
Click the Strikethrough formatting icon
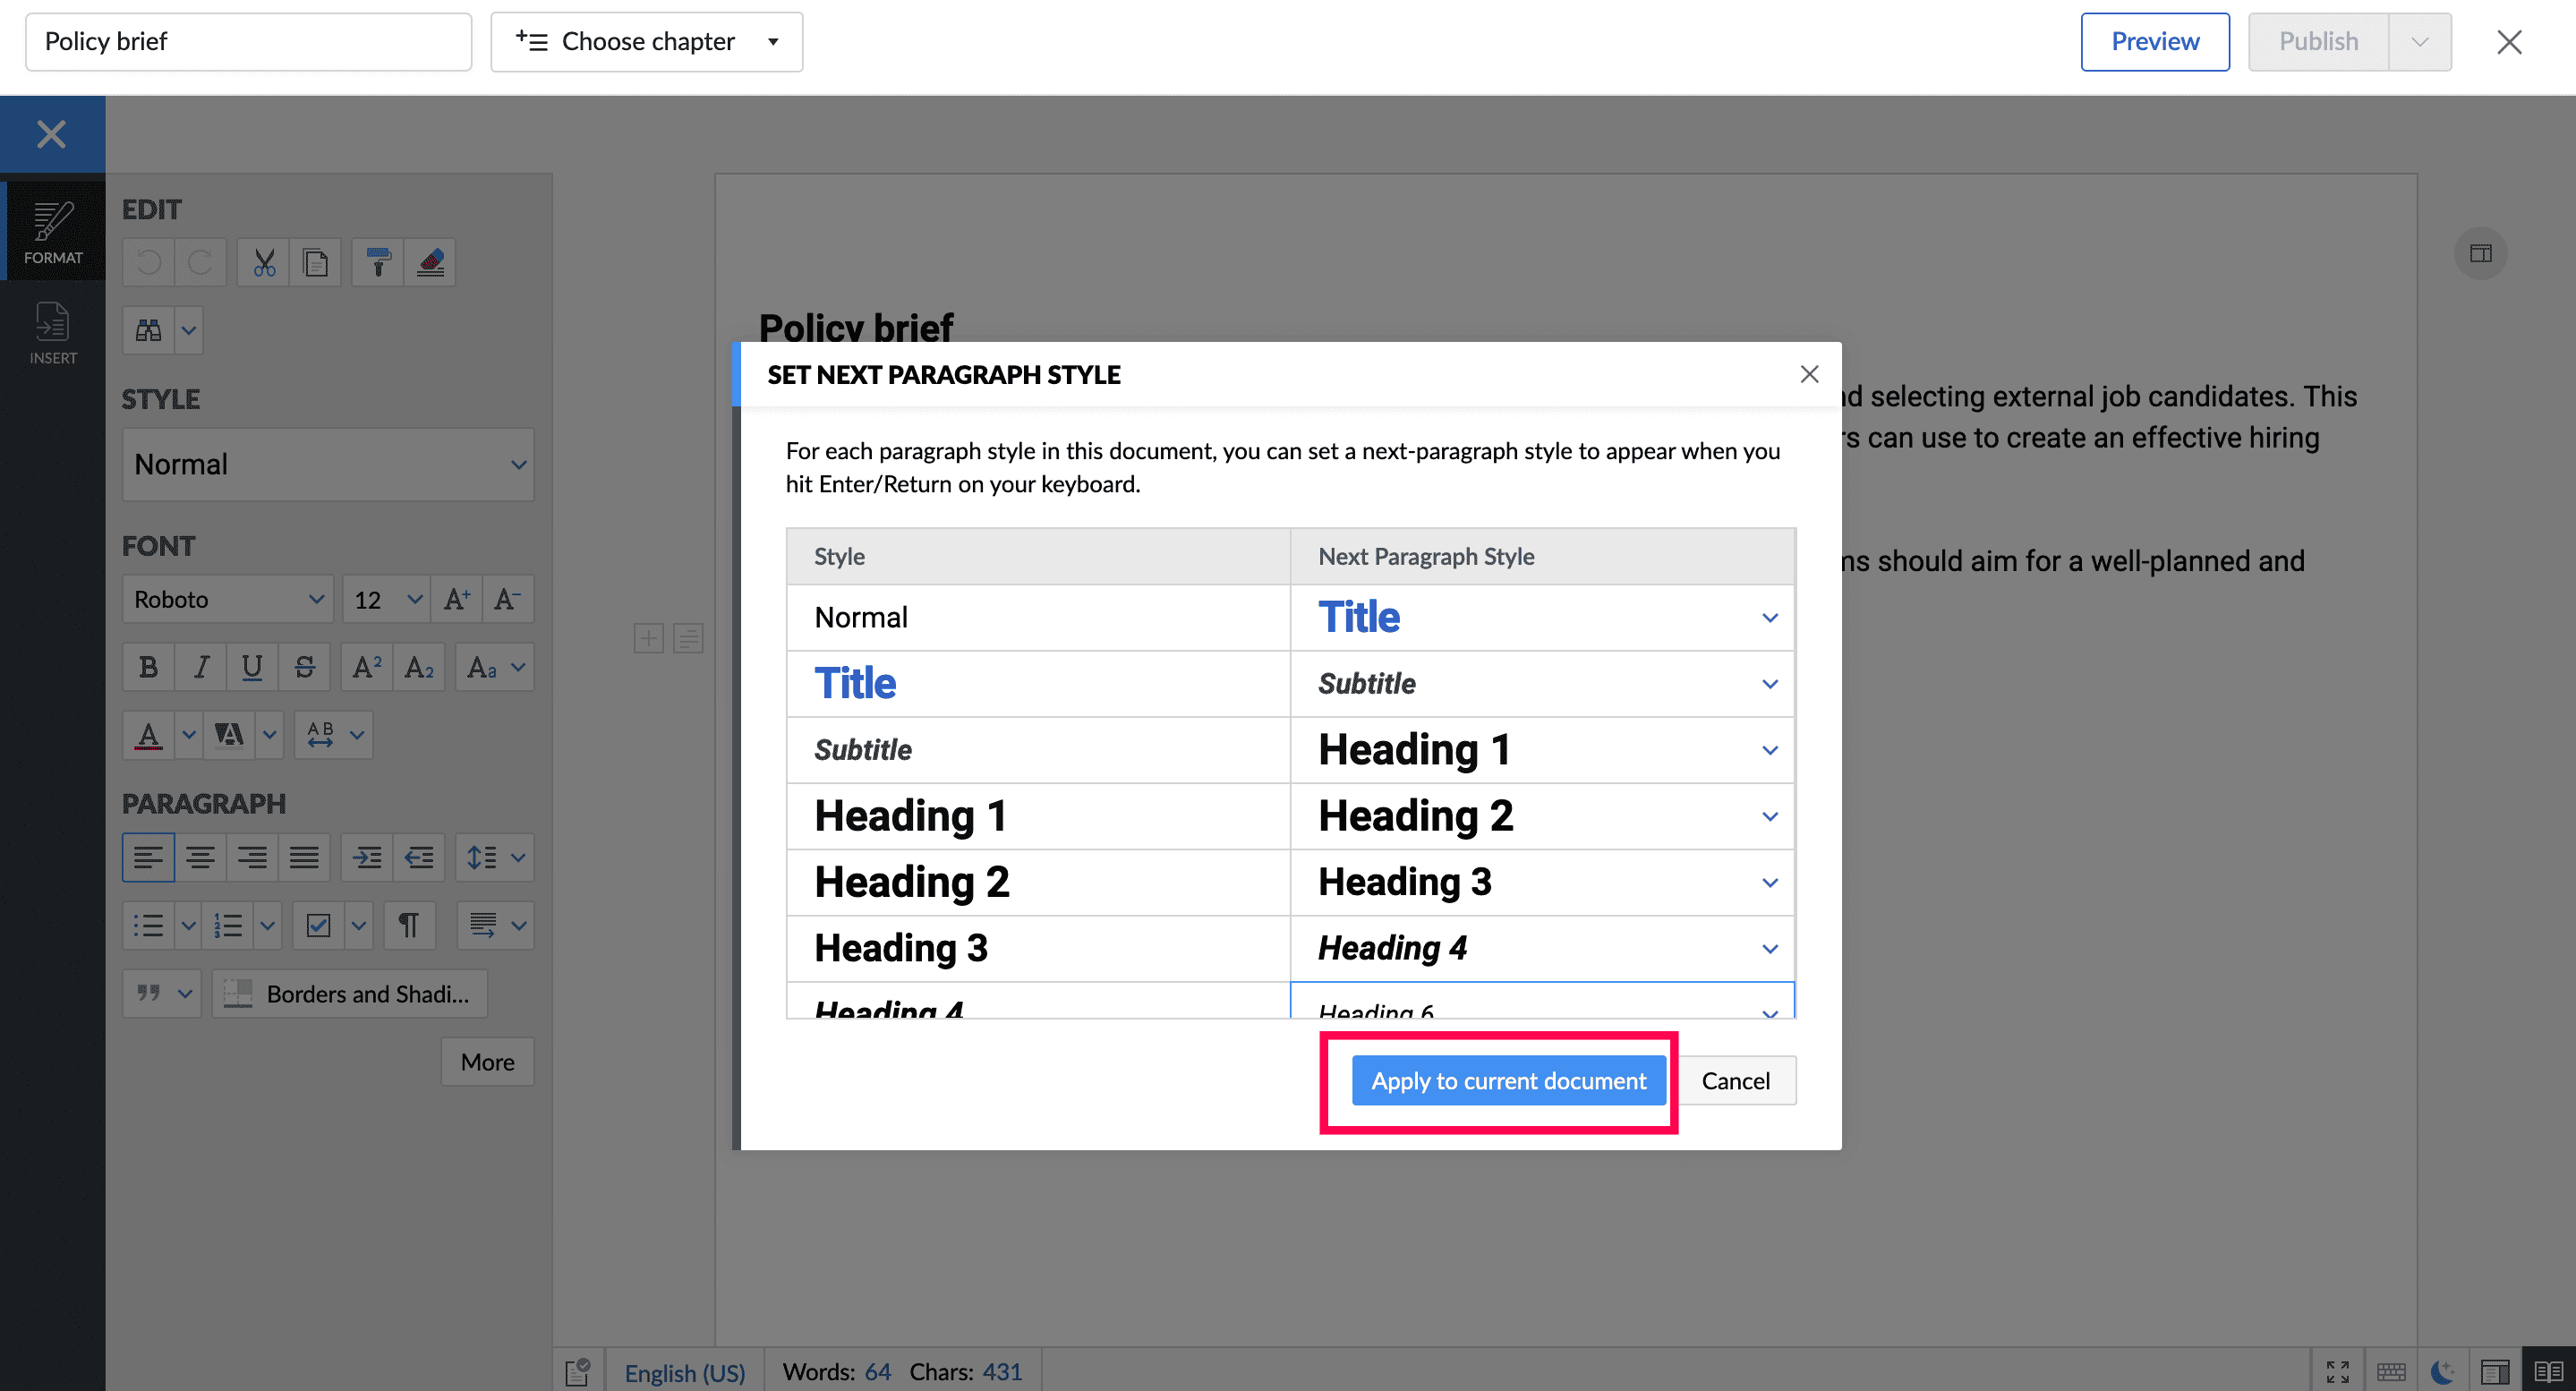click(x=305, y=667)
